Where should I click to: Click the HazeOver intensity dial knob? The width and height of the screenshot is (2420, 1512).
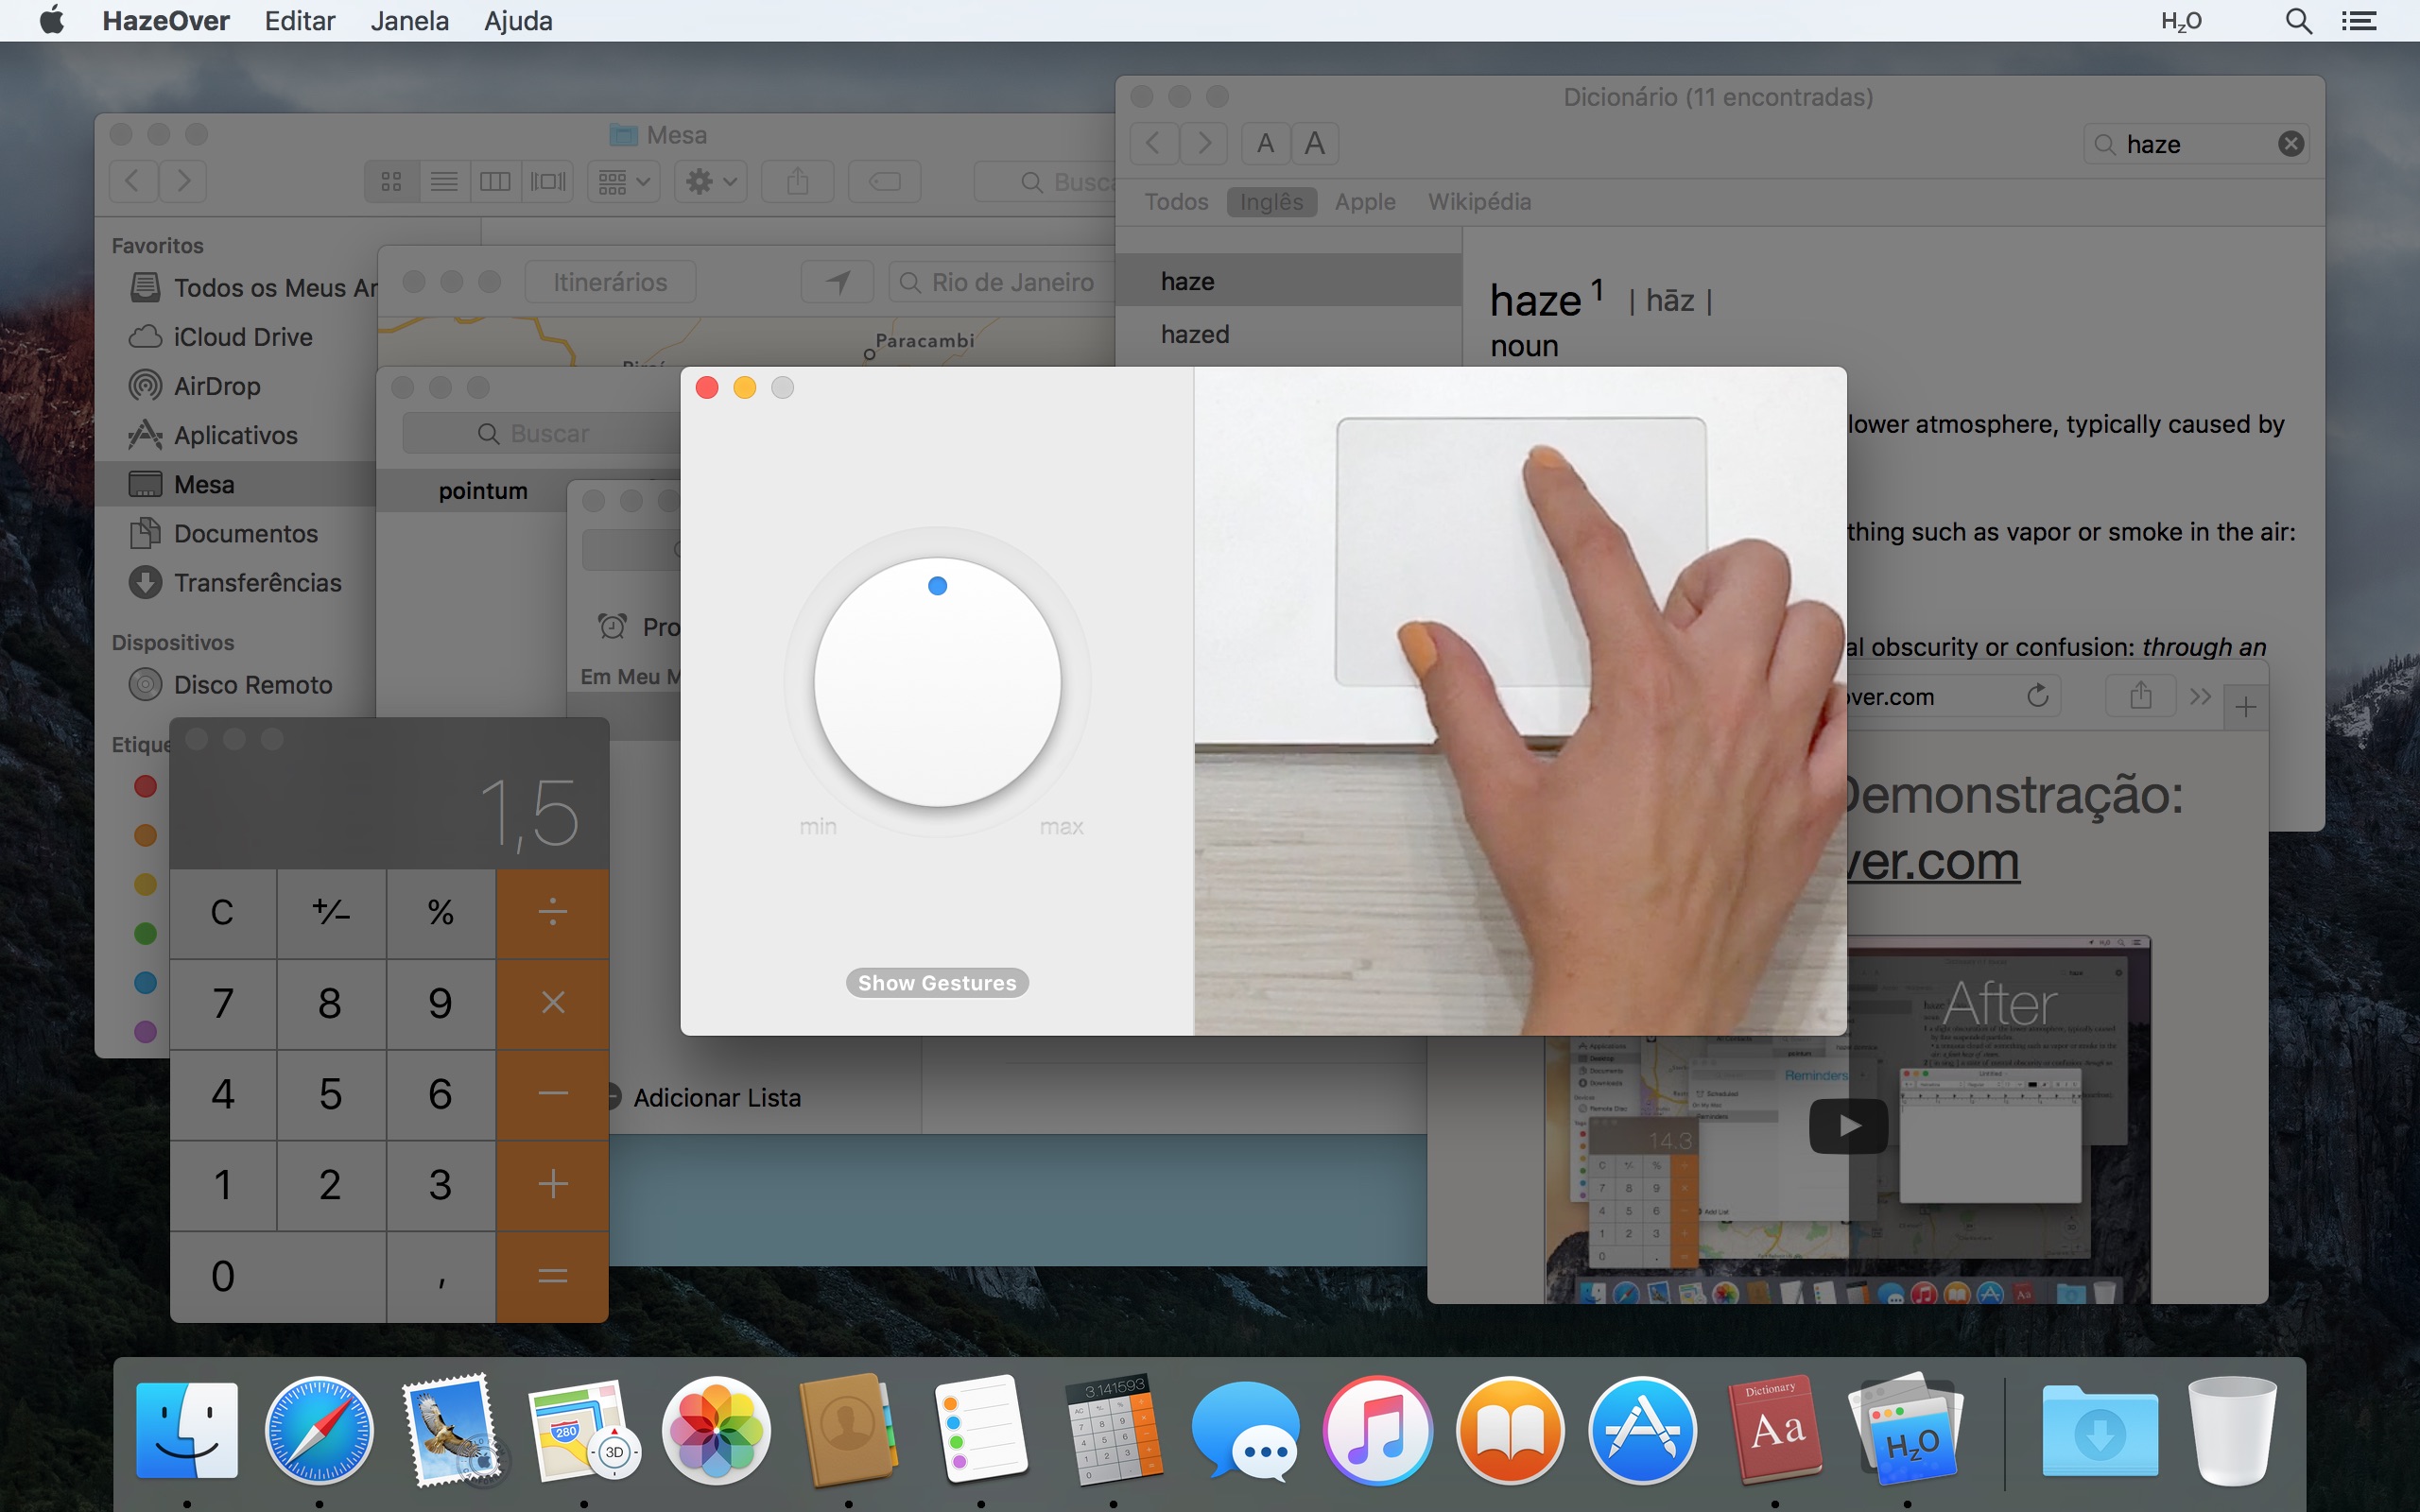tap(937, 682)
